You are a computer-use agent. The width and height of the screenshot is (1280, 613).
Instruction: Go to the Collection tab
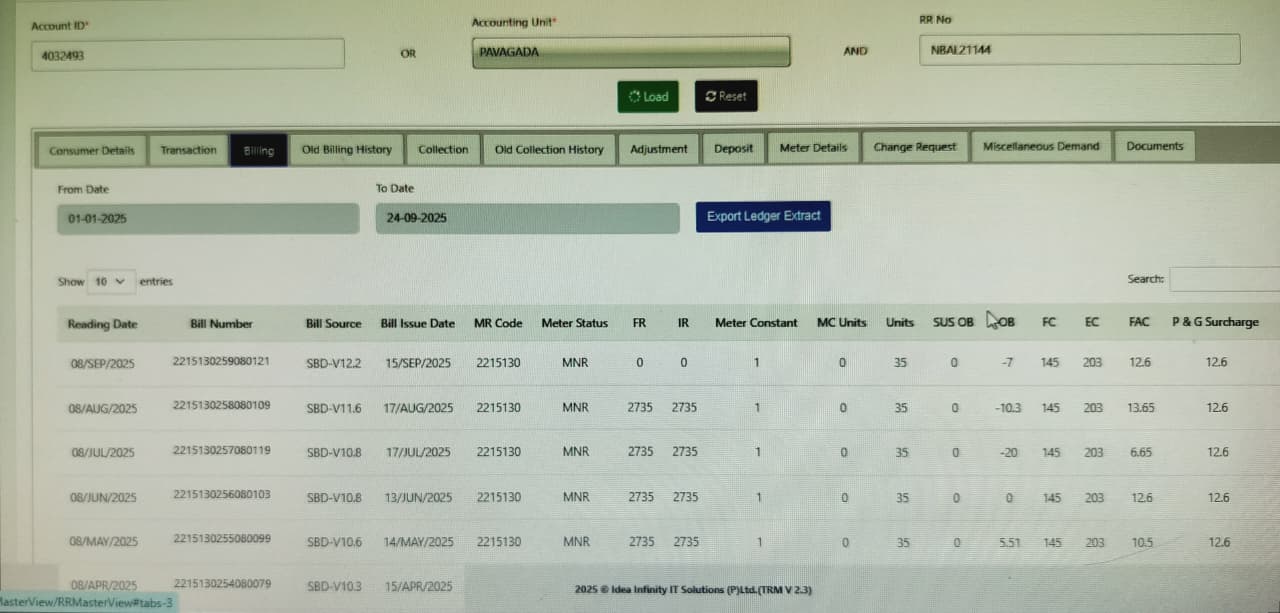(x=443, y=149)
